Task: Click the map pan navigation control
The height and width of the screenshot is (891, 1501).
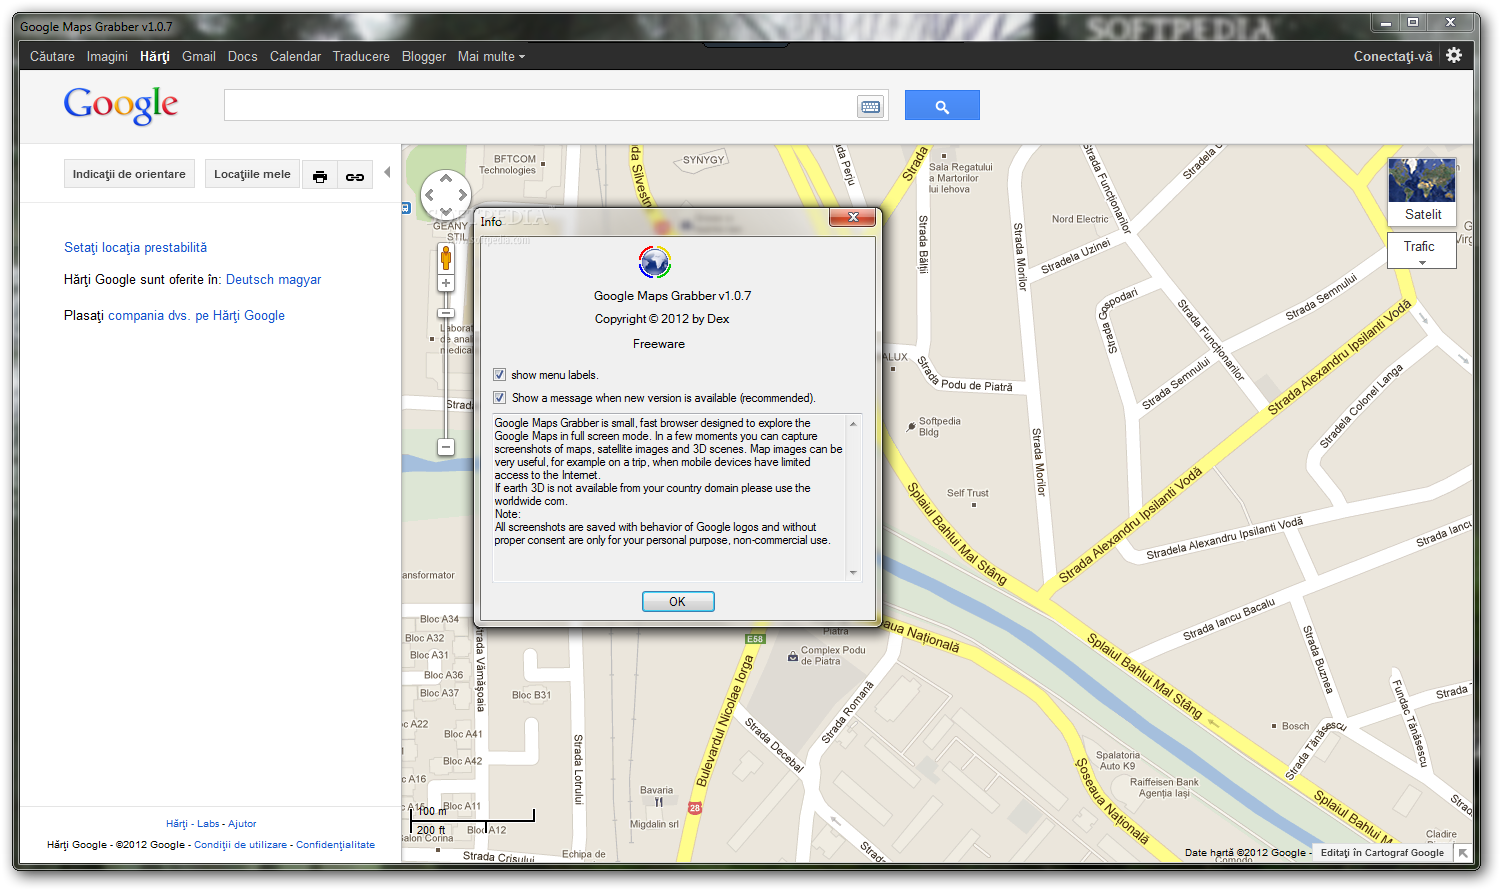Action: [x=446, y=194]
